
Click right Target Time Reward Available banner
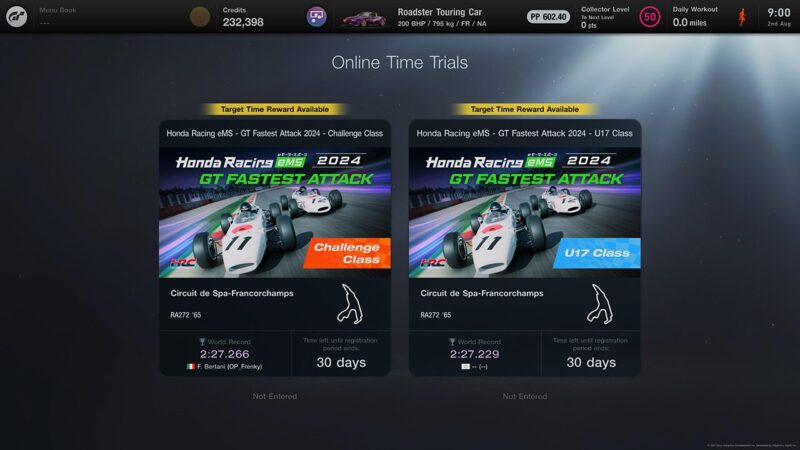(x=524, y=109)
